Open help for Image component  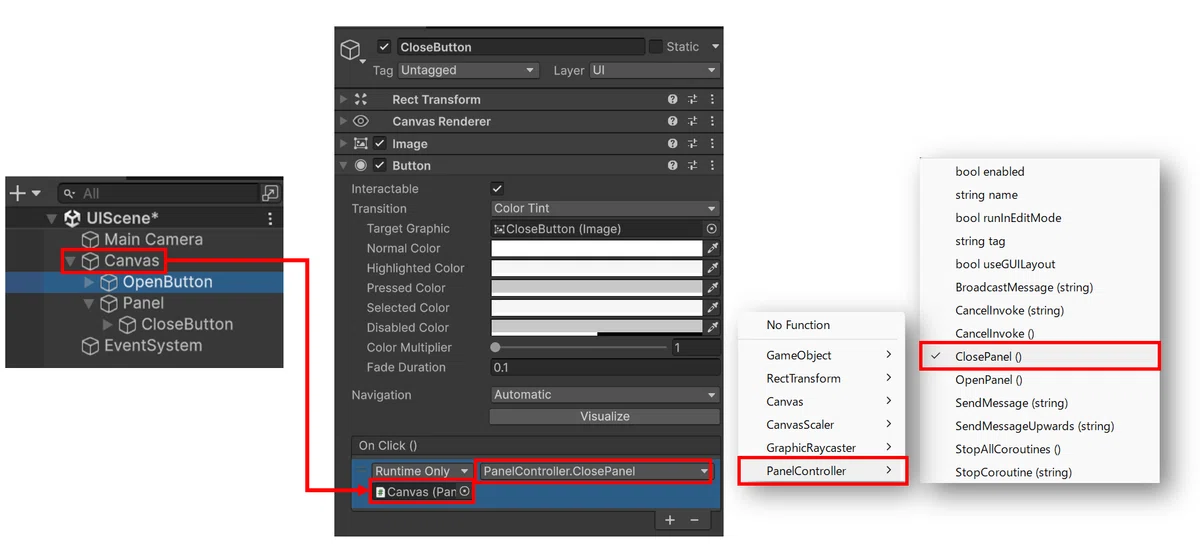pos(673,144)
